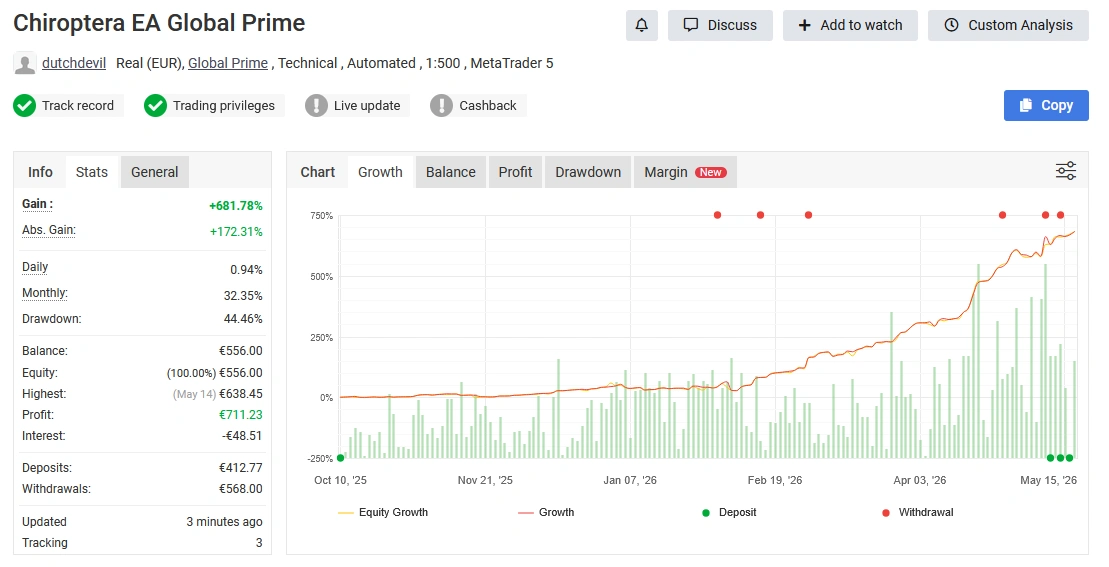Toggle Growth line legend item

pyautogui.click(x=546, y=513)
